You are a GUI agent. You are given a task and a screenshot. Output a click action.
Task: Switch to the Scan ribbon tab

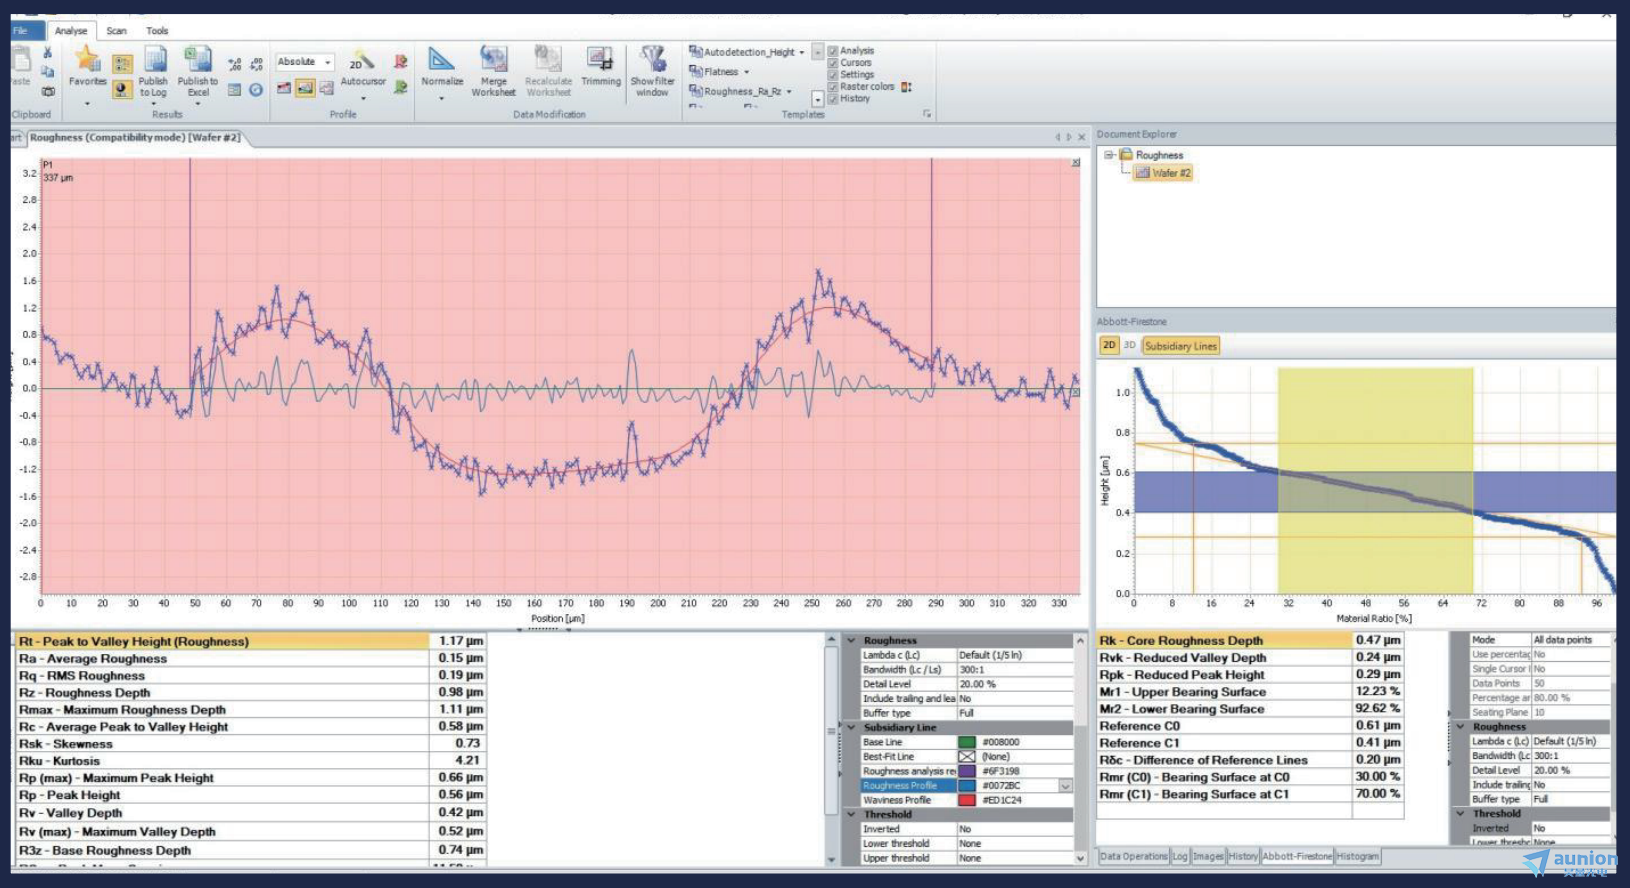pyautogui.click(x=117, y=31)
